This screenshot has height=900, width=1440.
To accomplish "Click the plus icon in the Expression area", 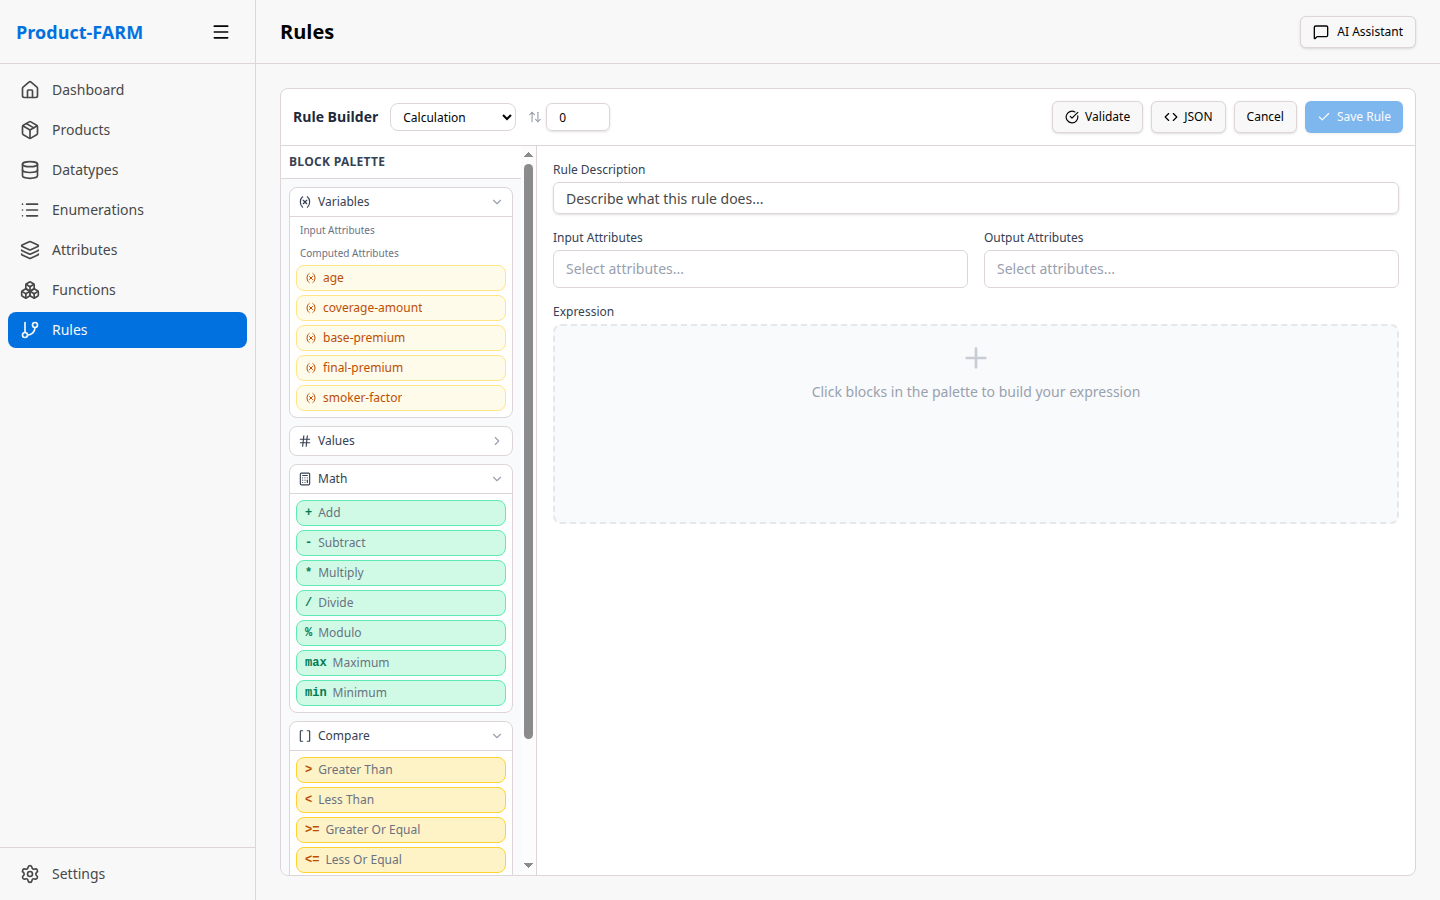I will point(975,358).
